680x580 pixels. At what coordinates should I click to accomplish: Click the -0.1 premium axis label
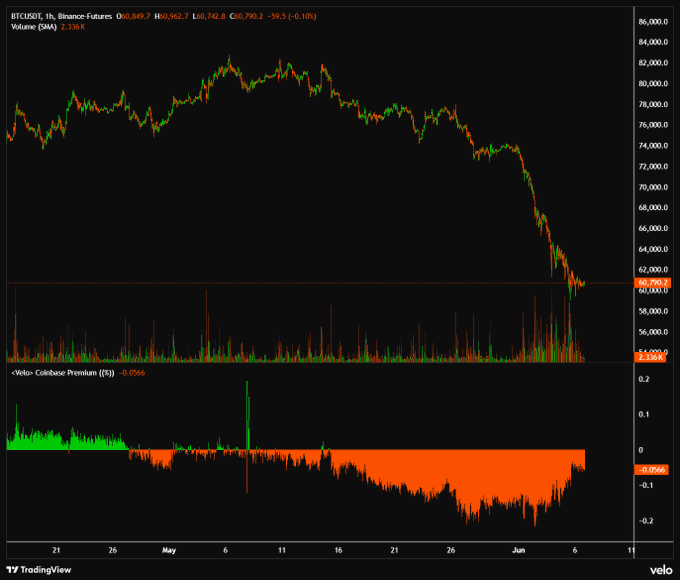pos(646,485)
